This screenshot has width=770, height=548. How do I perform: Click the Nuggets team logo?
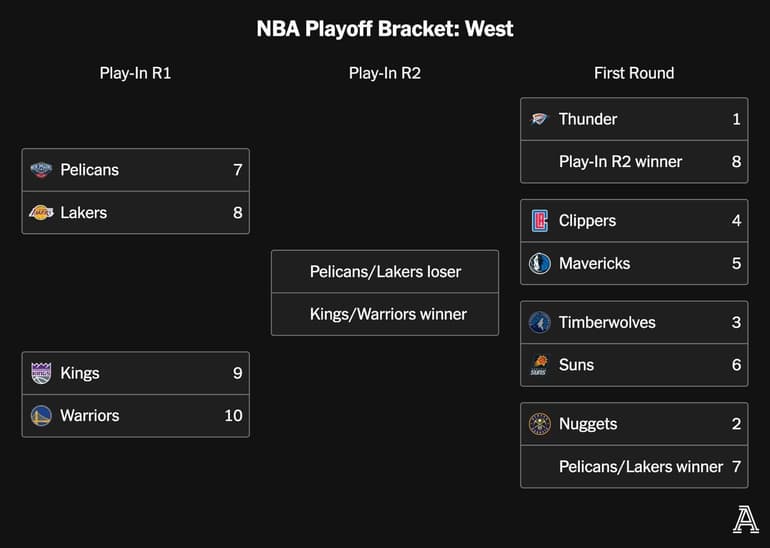coord(540,424)
